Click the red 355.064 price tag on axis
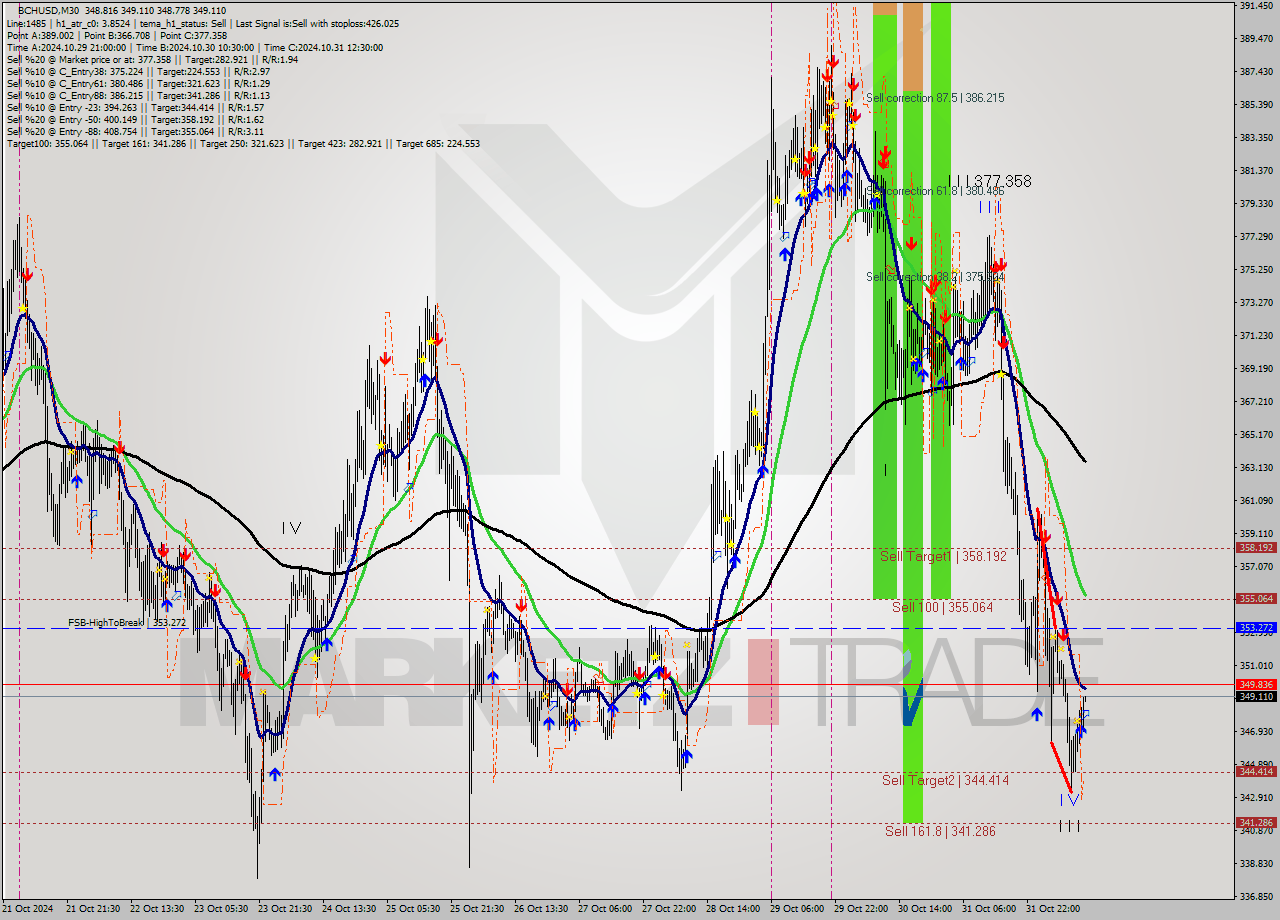The height and width of the screenshot is (920, 1280). [x=1256, y=599]
